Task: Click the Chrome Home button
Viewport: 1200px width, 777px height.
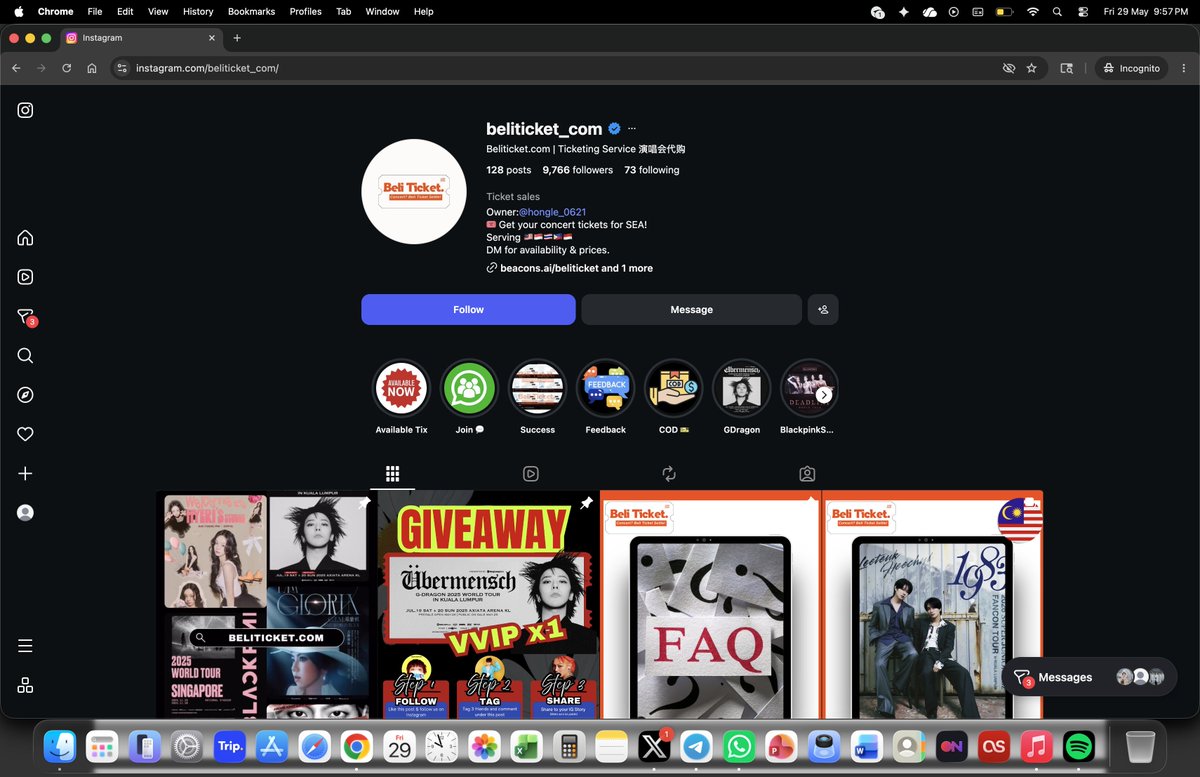Action: 92,68
